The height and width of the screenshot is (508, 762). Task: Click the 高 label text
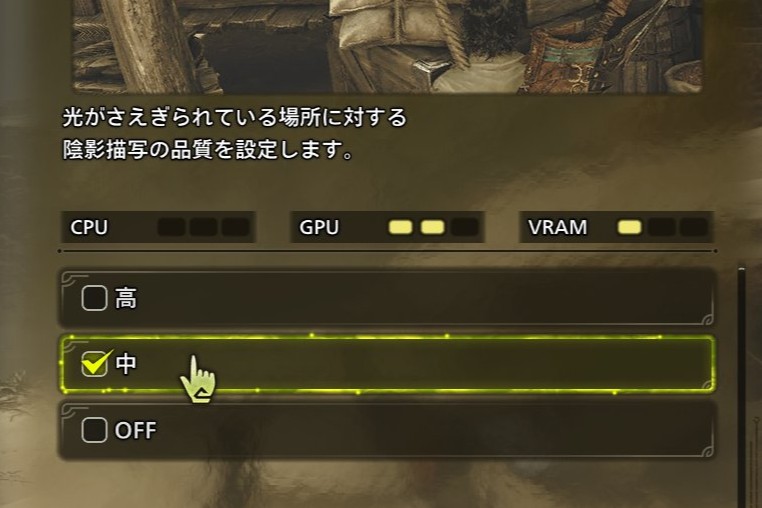126,298
